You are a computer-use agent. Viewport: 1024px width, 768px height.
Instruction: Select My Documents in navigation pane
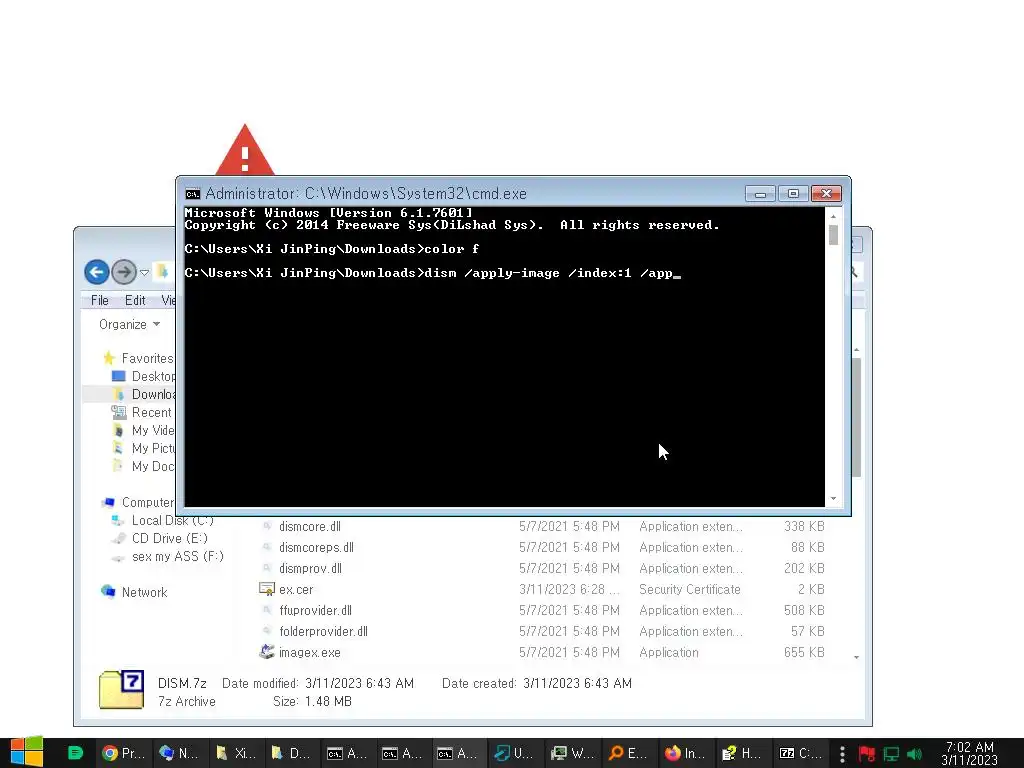144,466
